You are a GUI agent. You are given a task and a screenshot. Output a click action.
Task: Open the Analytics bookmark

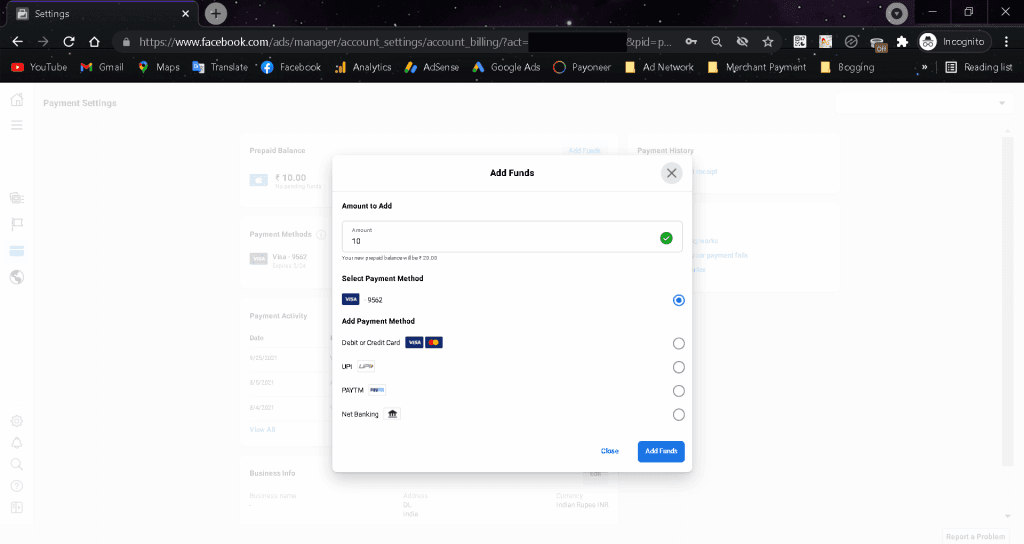pos(363,67)
